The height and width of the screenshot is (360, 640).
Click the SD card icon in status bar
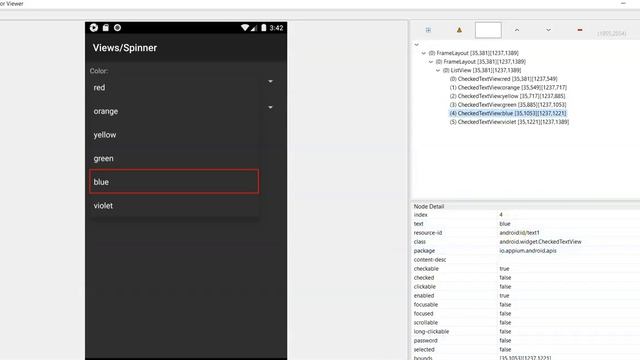click(106, 28)
